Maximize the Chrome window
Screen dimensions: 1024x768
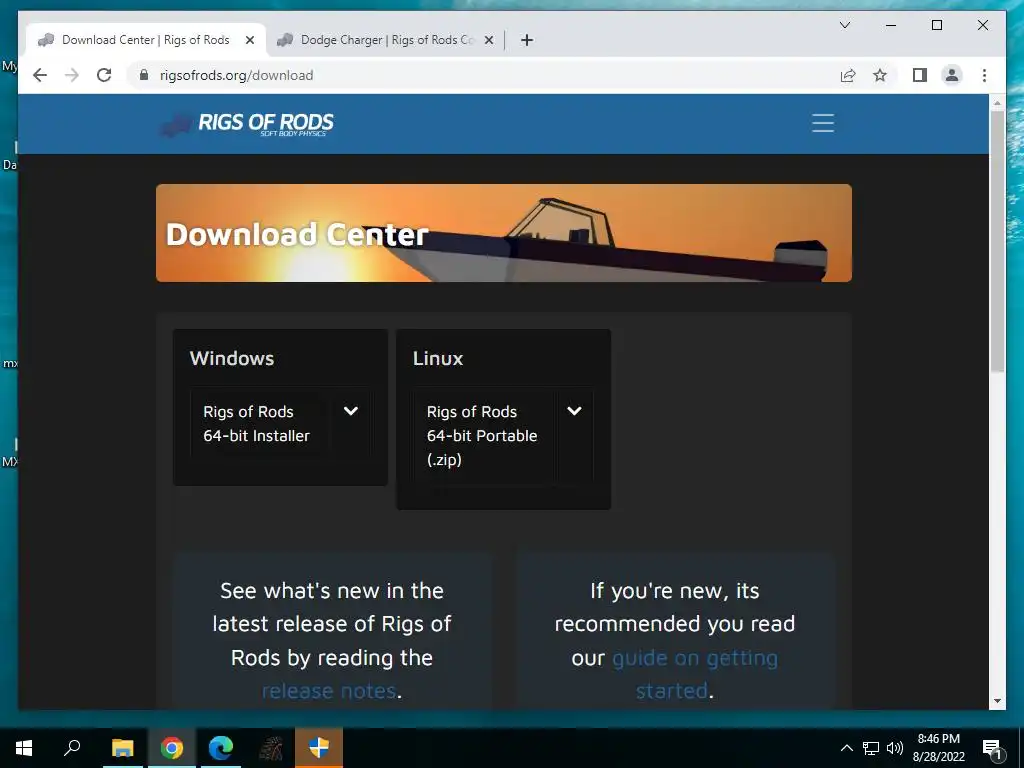(x=936, y=25)
